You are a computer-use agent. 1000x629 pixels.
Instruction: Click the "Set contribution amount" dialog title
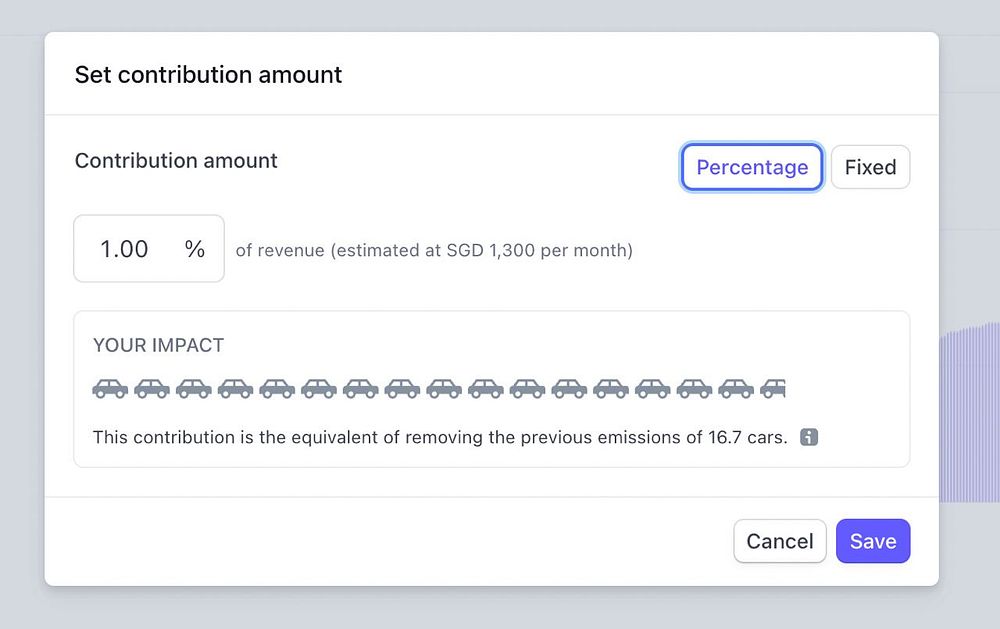click(x=208, y=75)
